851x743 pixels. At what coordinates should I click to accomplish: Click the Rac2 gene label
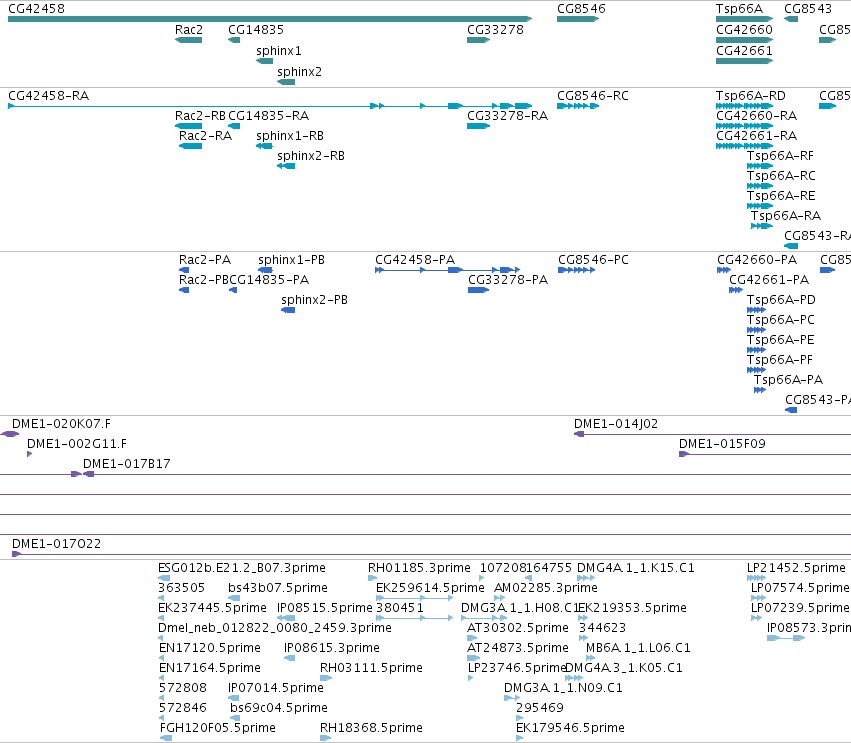click(188, 30)
